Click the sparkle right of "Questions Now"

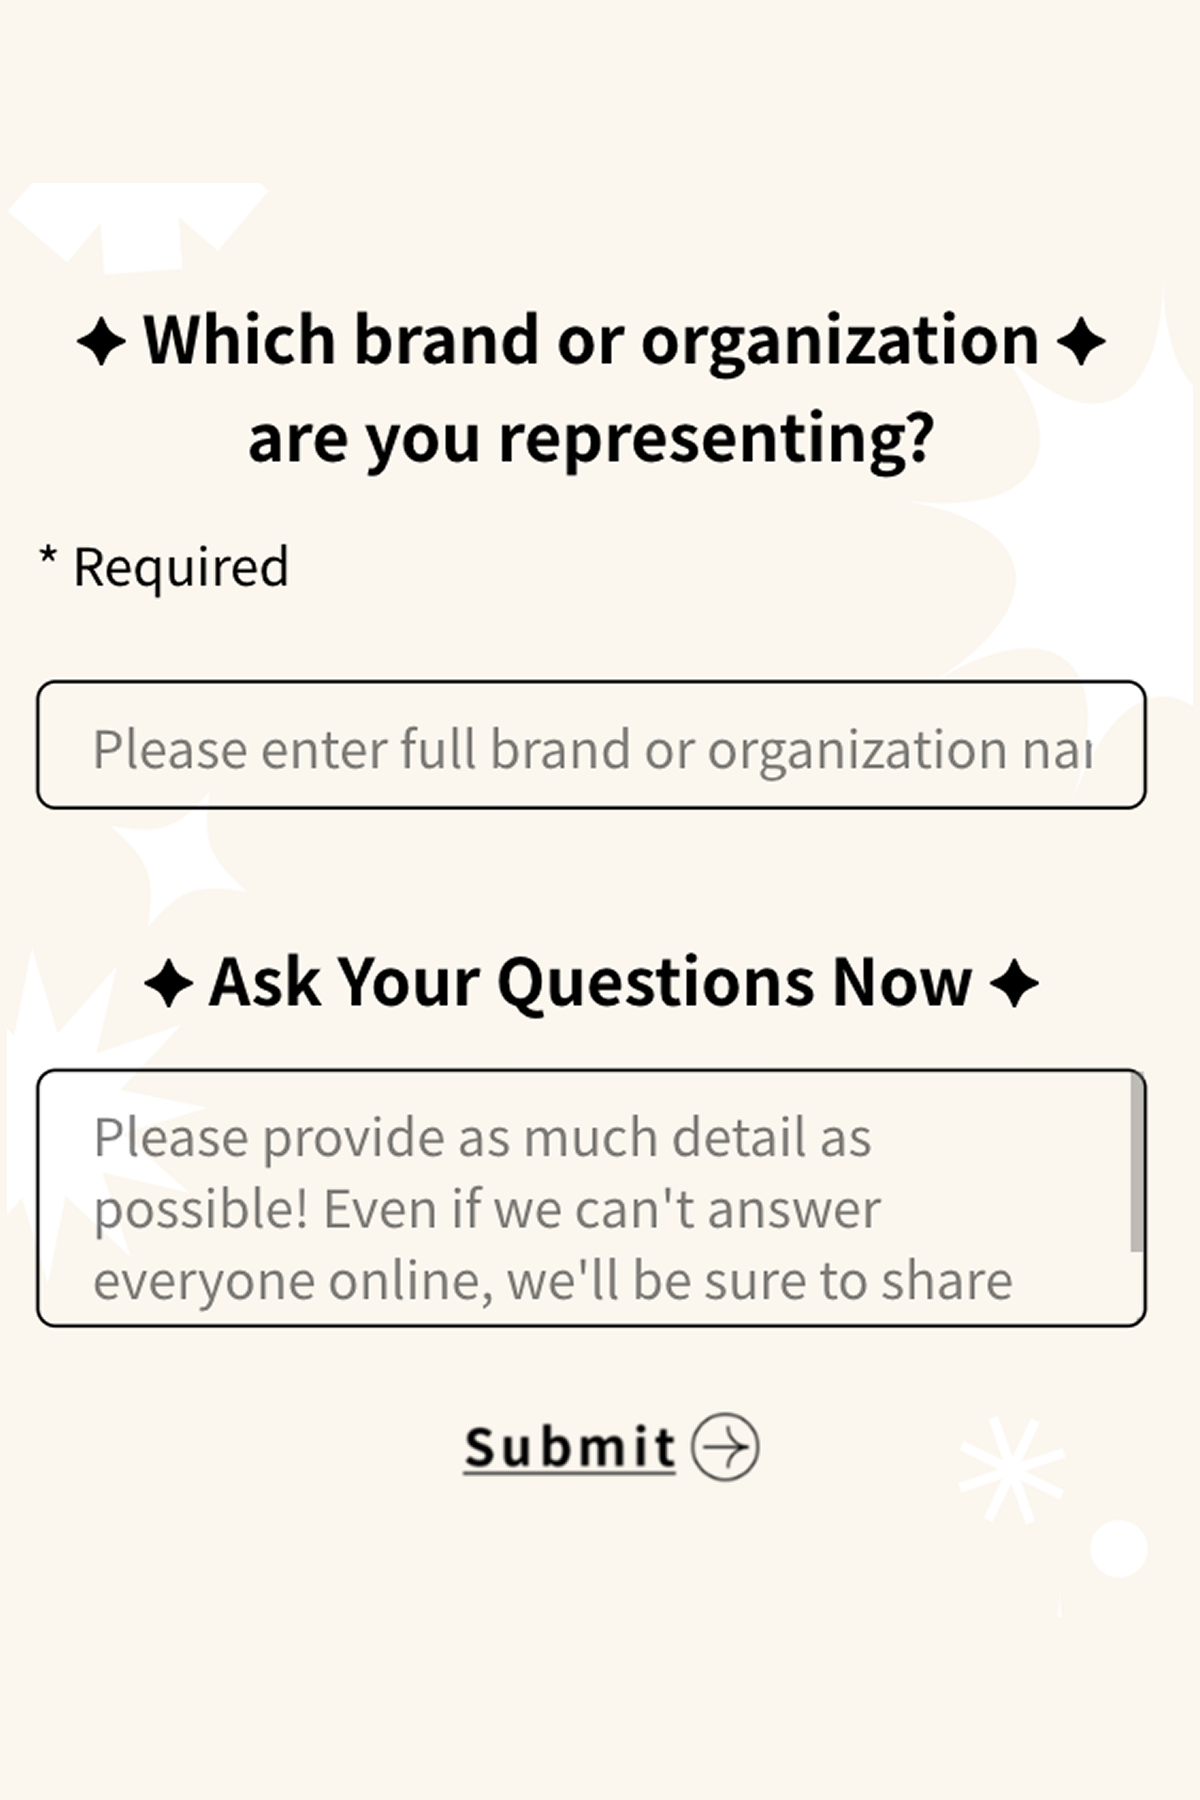[1014, 984]
